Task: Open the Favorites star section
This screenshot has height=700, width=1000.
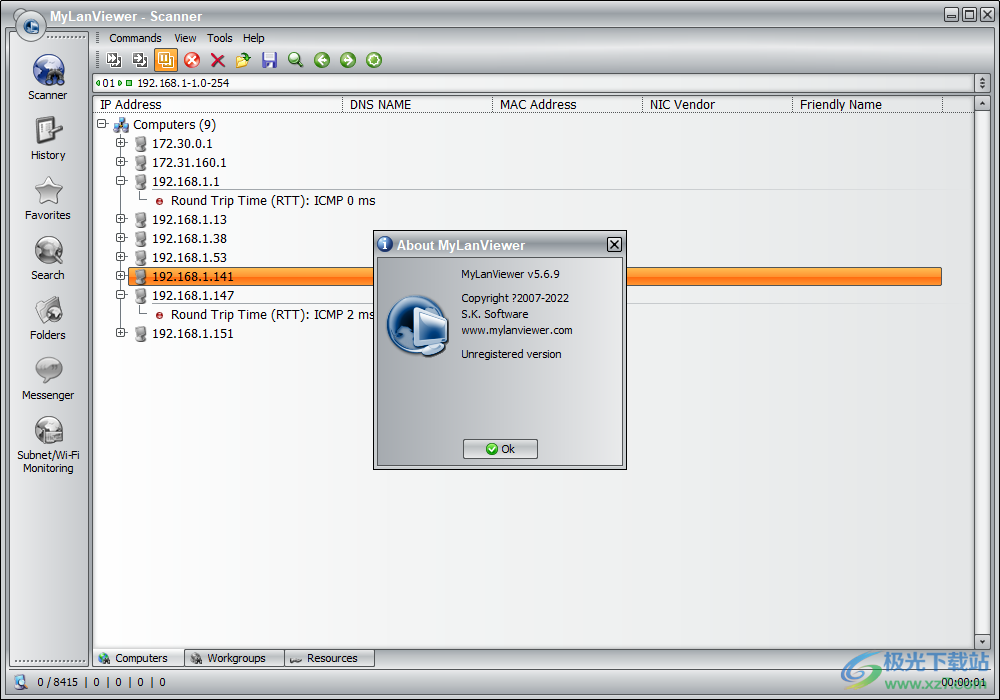Action: (48, 198)
